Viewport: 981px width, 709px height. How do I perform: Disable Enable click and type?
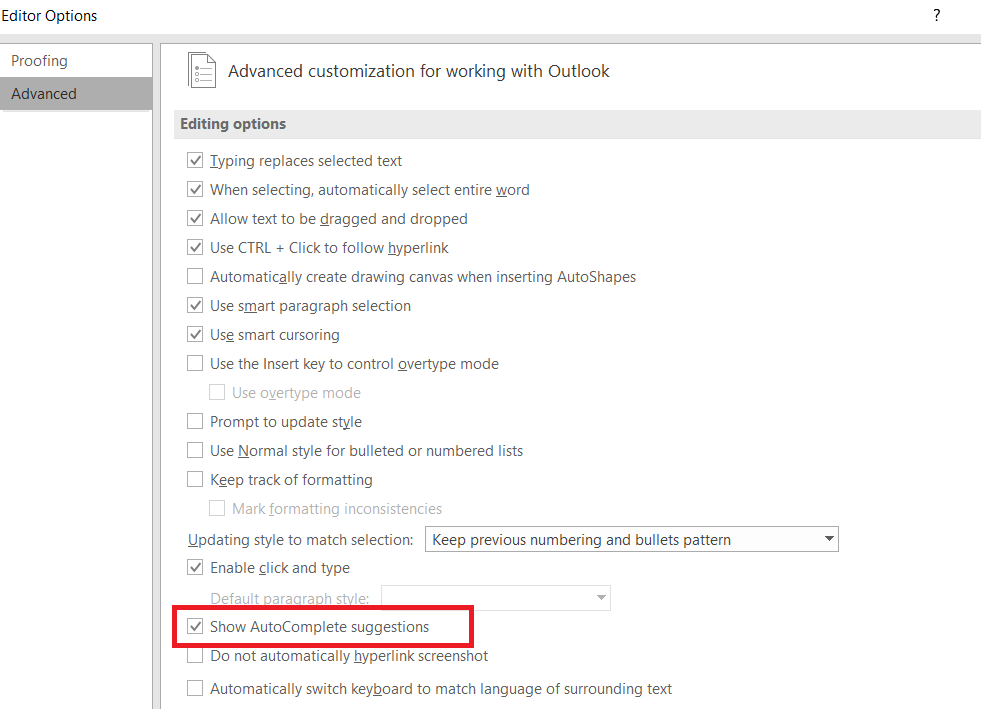tap(195, 567)
